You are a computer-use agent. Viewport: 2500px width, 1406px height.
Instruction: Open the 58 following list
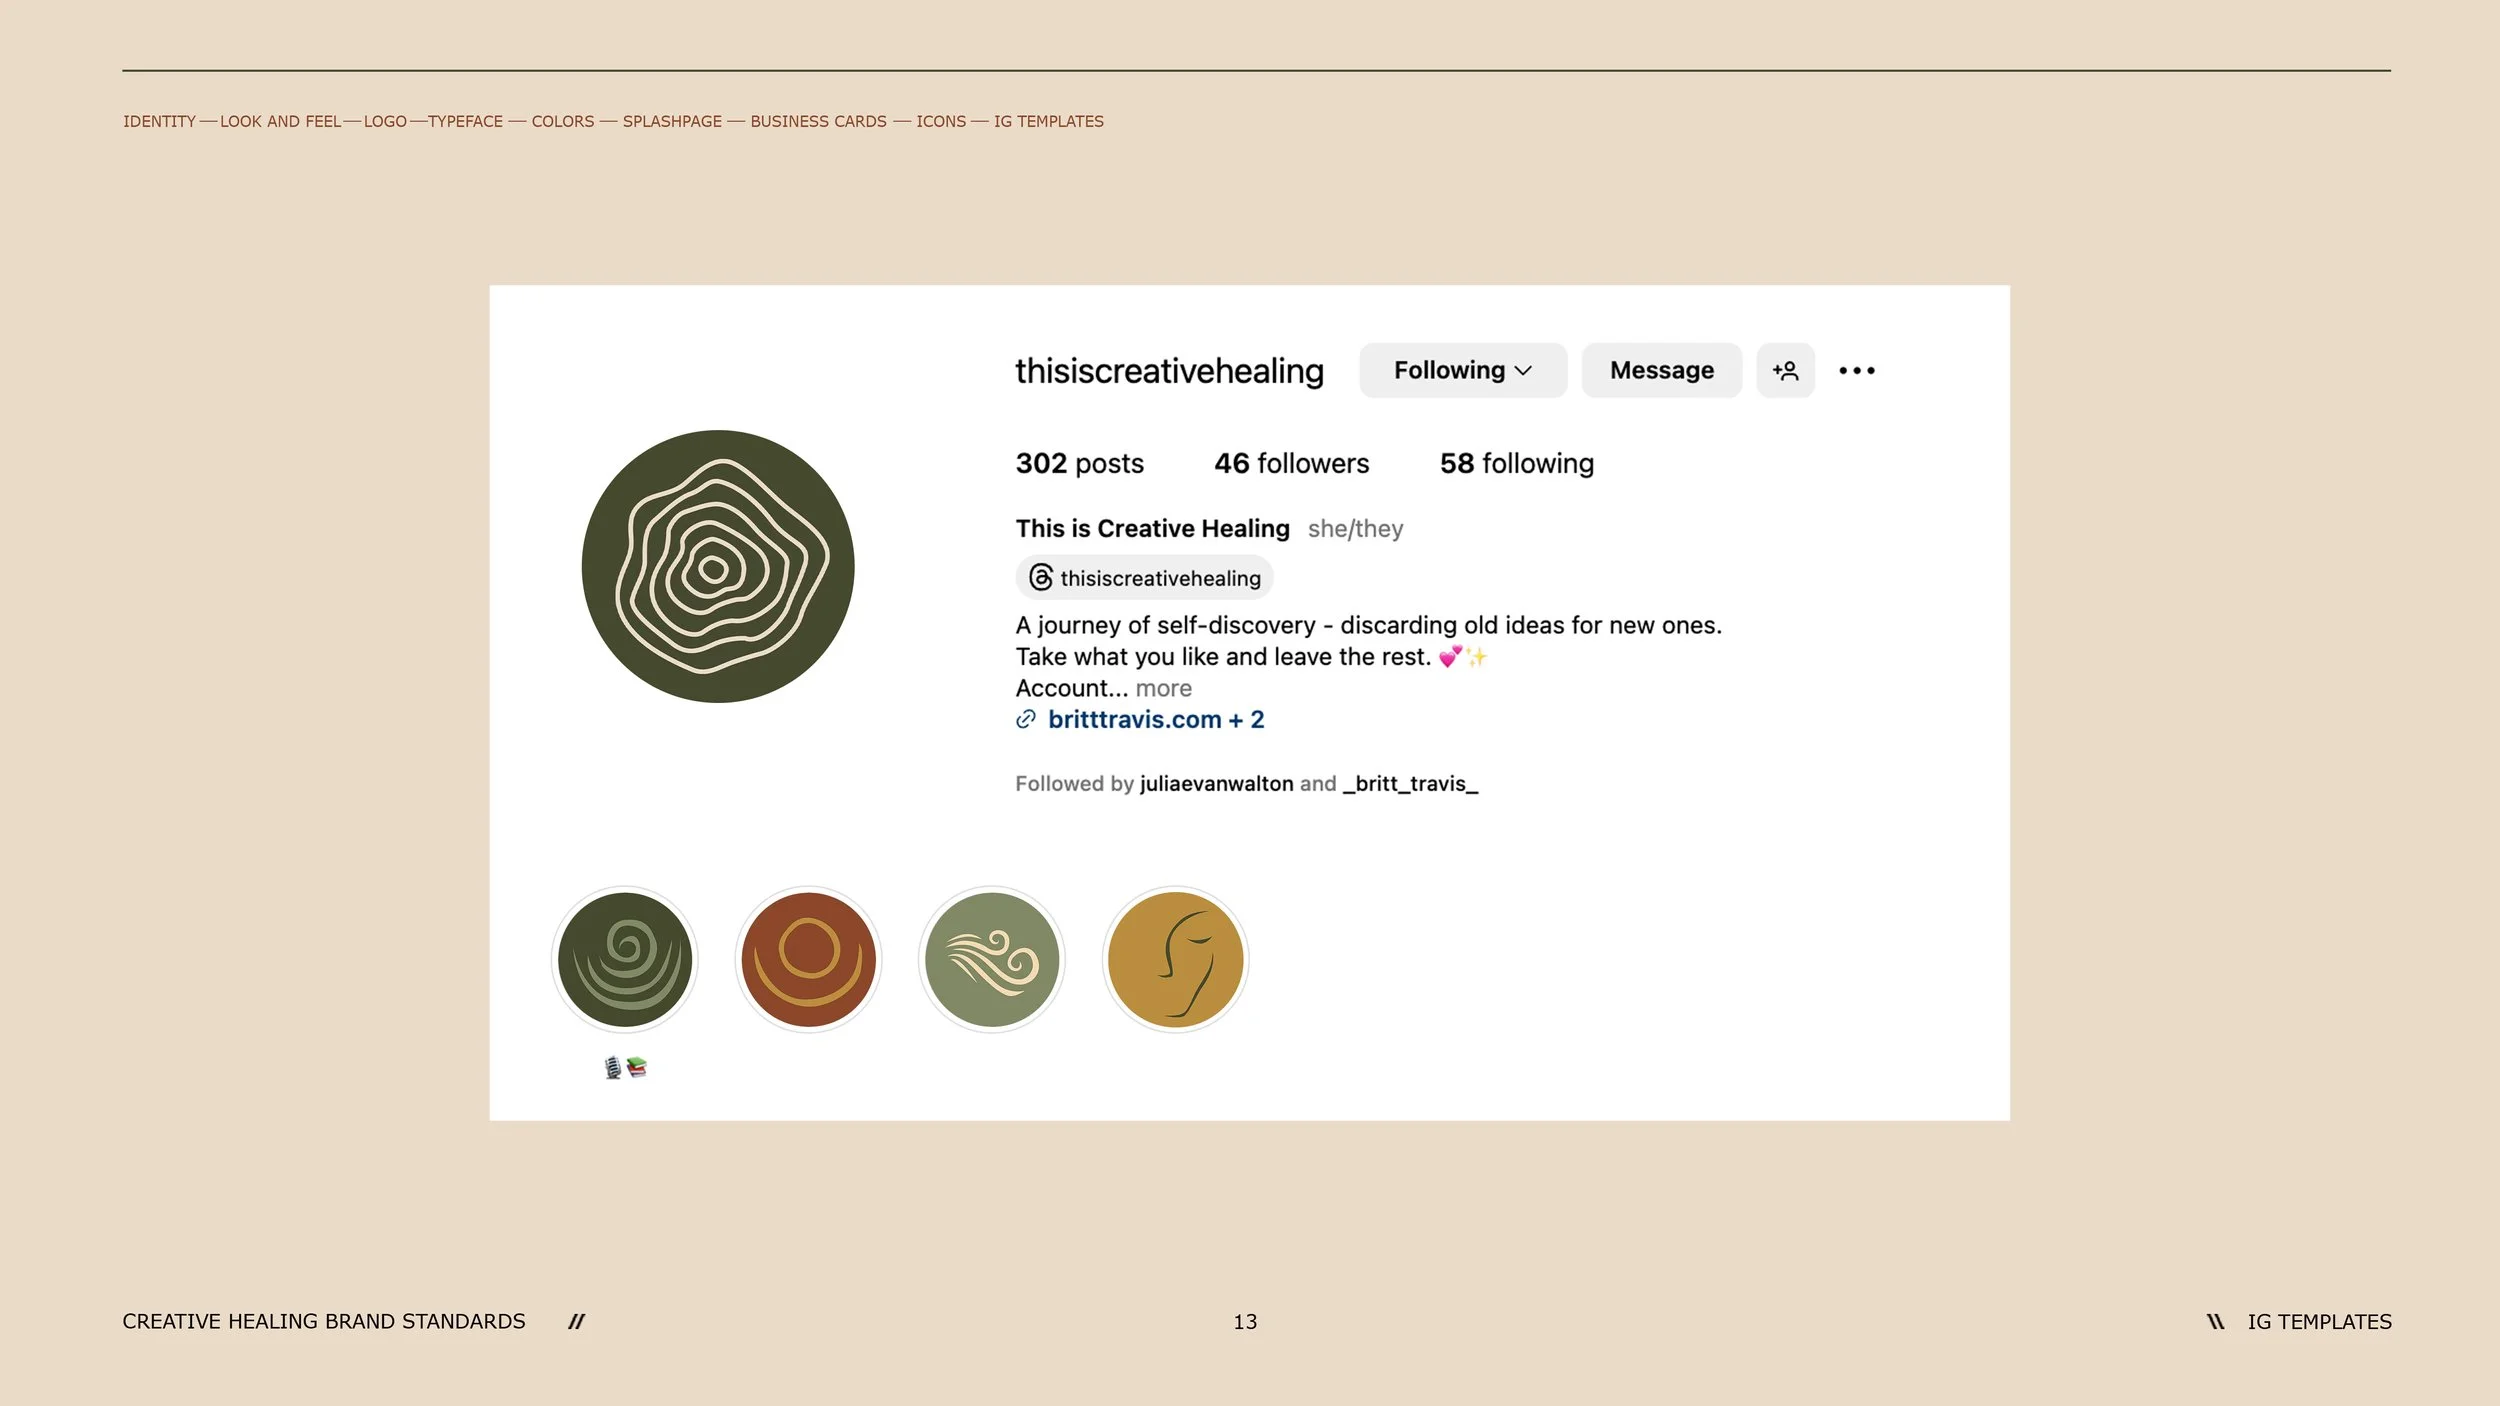coord(1516,463)
